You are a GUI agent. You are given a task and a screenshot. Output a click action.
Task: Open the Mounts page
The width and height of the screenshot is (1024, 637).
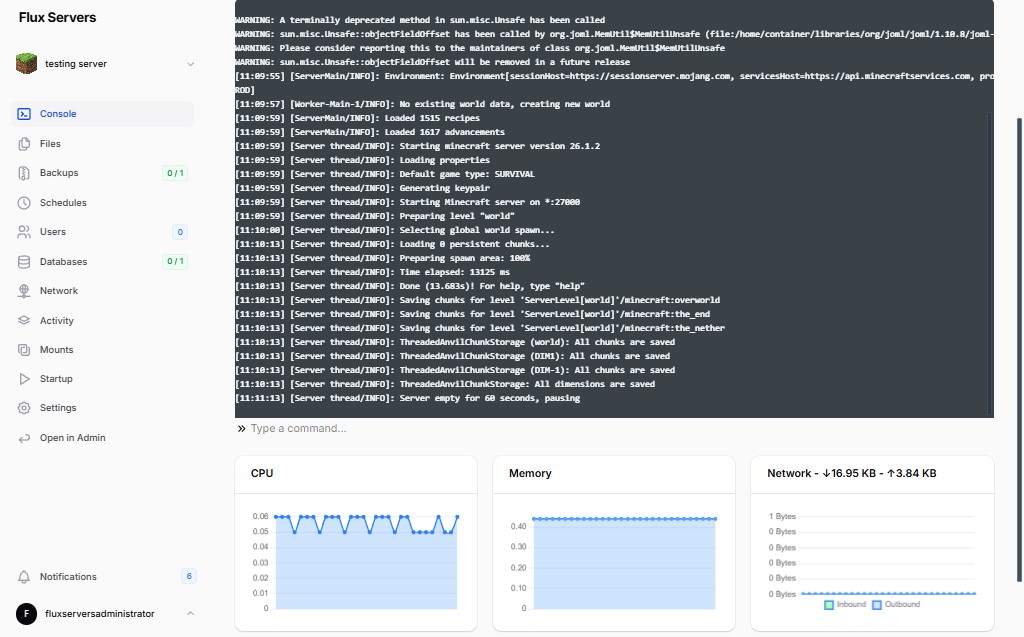pos(103,350)
